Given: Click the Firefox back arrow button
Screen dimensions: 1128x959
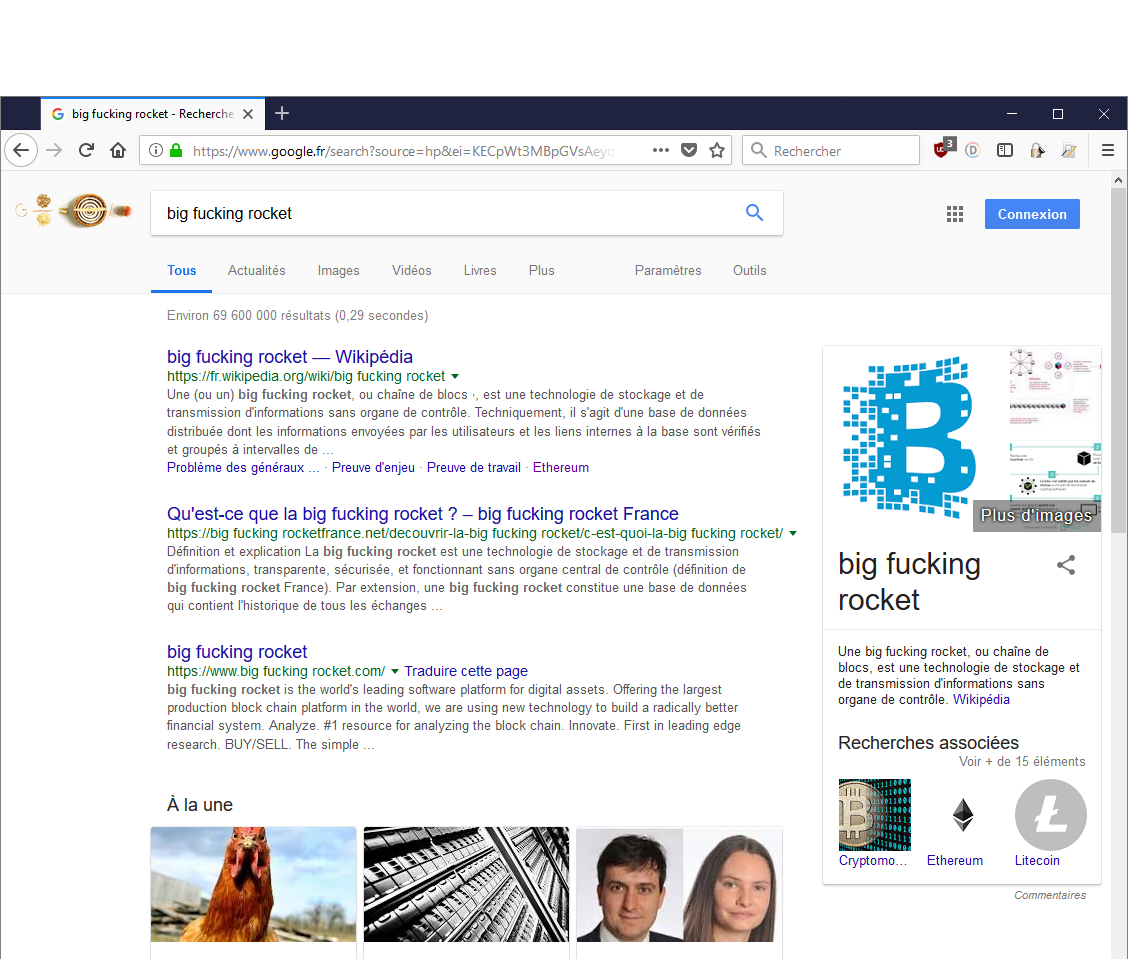Looking at the screenshot, I should (21, 150).
